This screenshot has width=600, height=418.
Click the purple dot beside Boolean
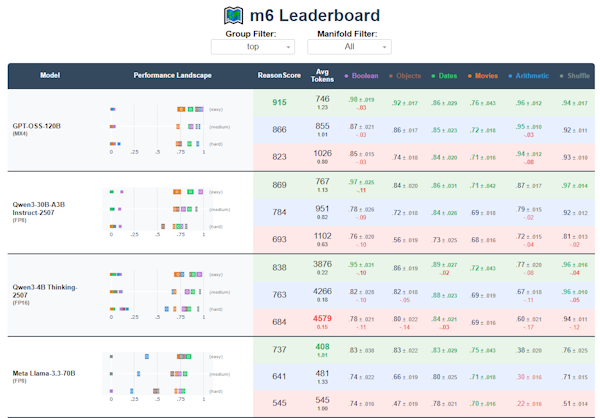(346, 76)
